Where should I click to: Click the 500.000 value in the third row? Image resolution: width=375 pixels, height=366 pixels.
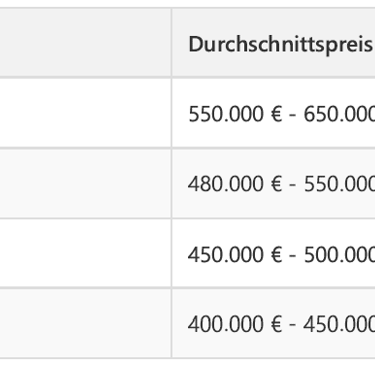pos(339,255)
